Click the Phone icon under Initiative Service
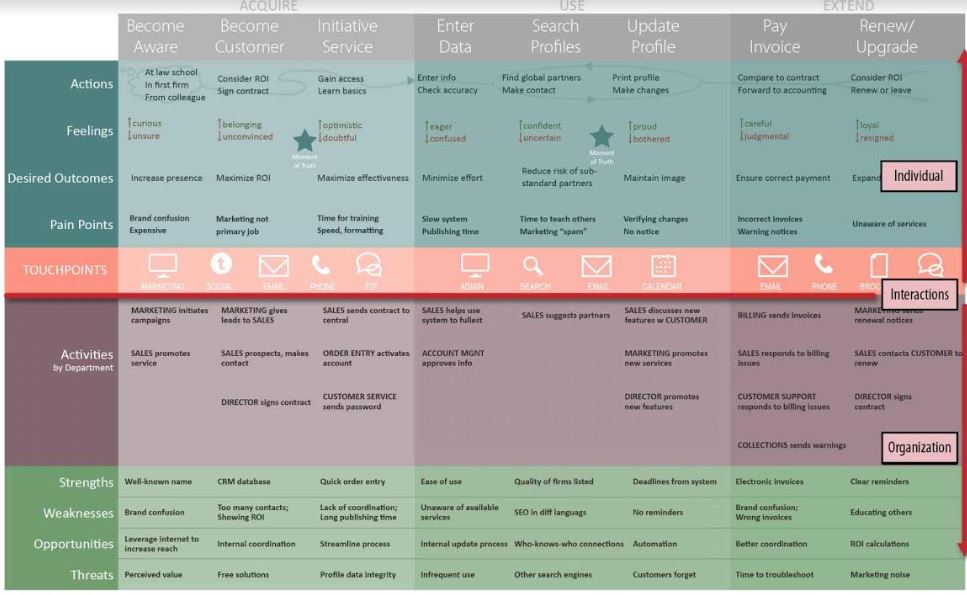Viewport: 967px width, 595px height. point(320,265)
